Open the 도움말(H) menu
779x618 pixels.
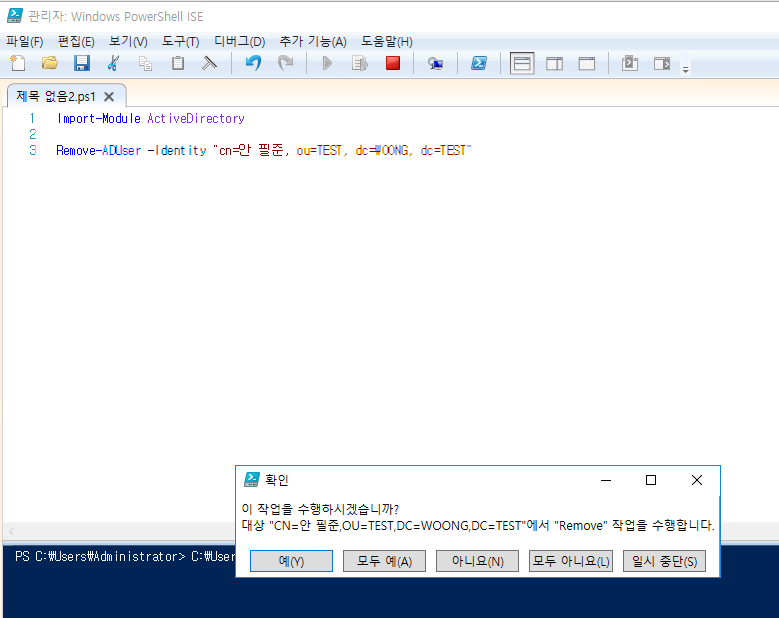coord(387,42)
